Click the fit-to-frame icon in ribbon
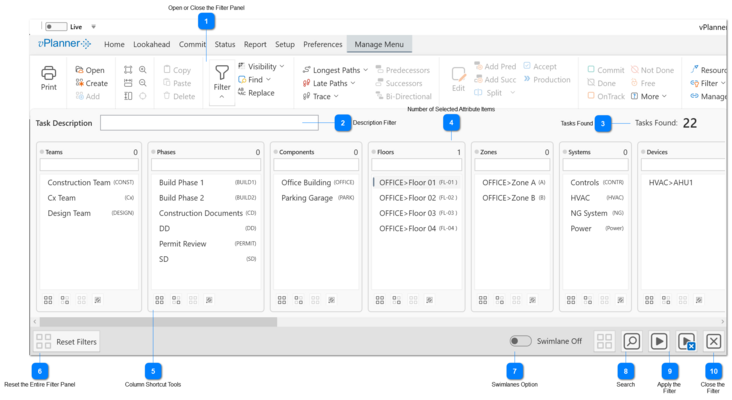732x400 pixels. pyautogui.click(x=128, y=70)
